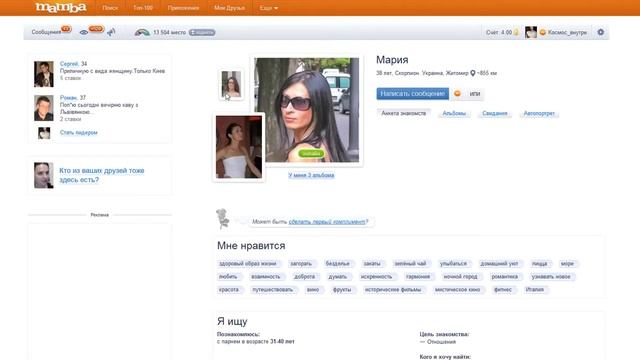Image resolution: width=640 pixels, height=360 pixels.
Task: Click the eye profile-views icon
Action: click(x=84, y=32)
